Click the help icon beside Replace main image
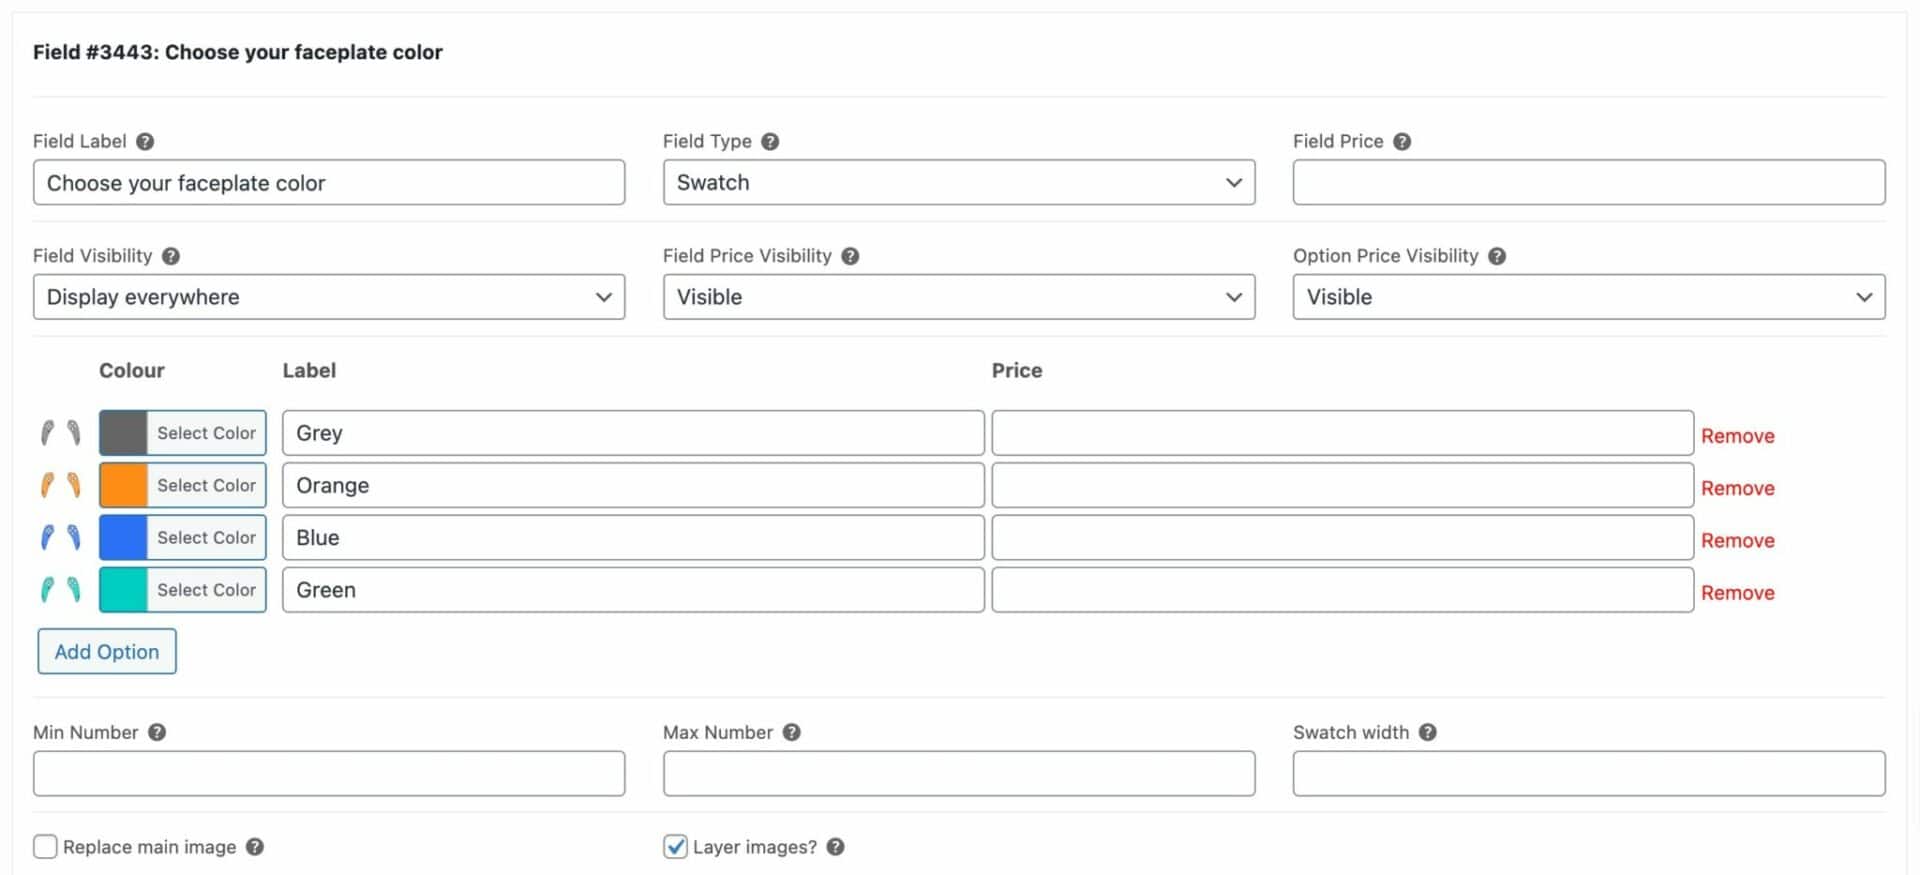 255,847
